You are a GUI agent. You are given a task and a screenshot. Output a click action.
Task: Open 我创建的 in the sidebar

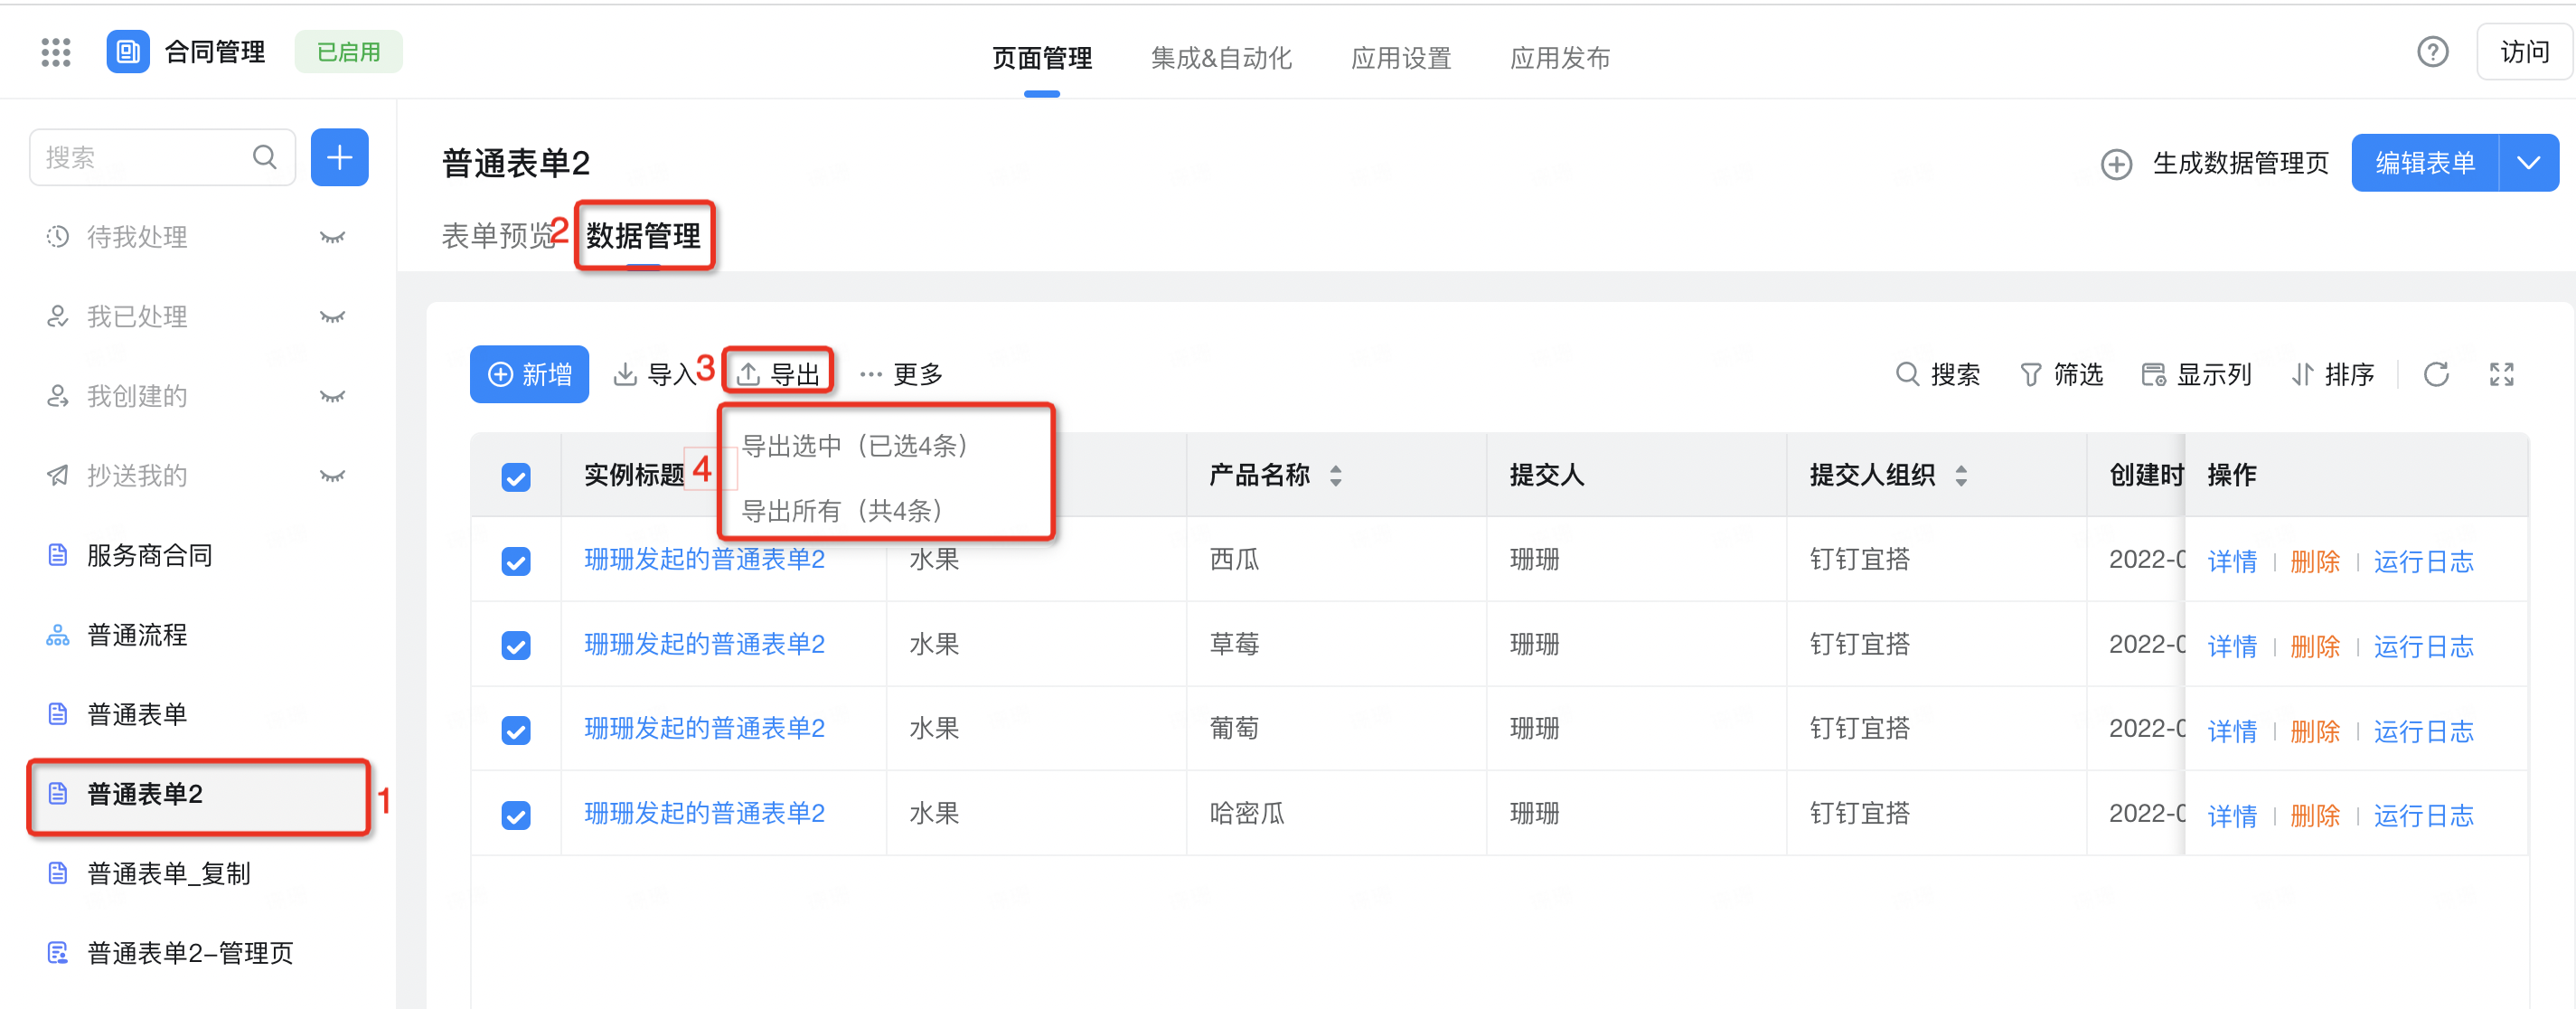point(137,396)
